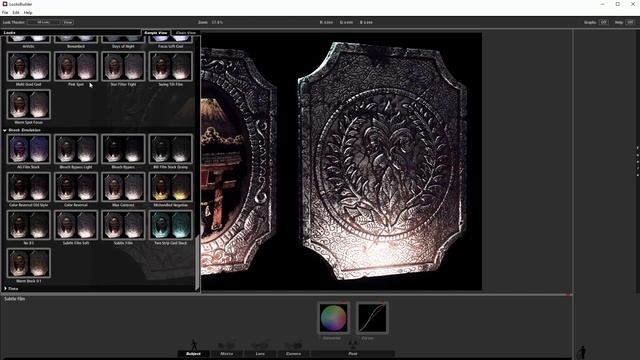Collapse the Stock Emulation category
Screen dimensions: 640x360
pyautogui.click(x=5, y=130)
